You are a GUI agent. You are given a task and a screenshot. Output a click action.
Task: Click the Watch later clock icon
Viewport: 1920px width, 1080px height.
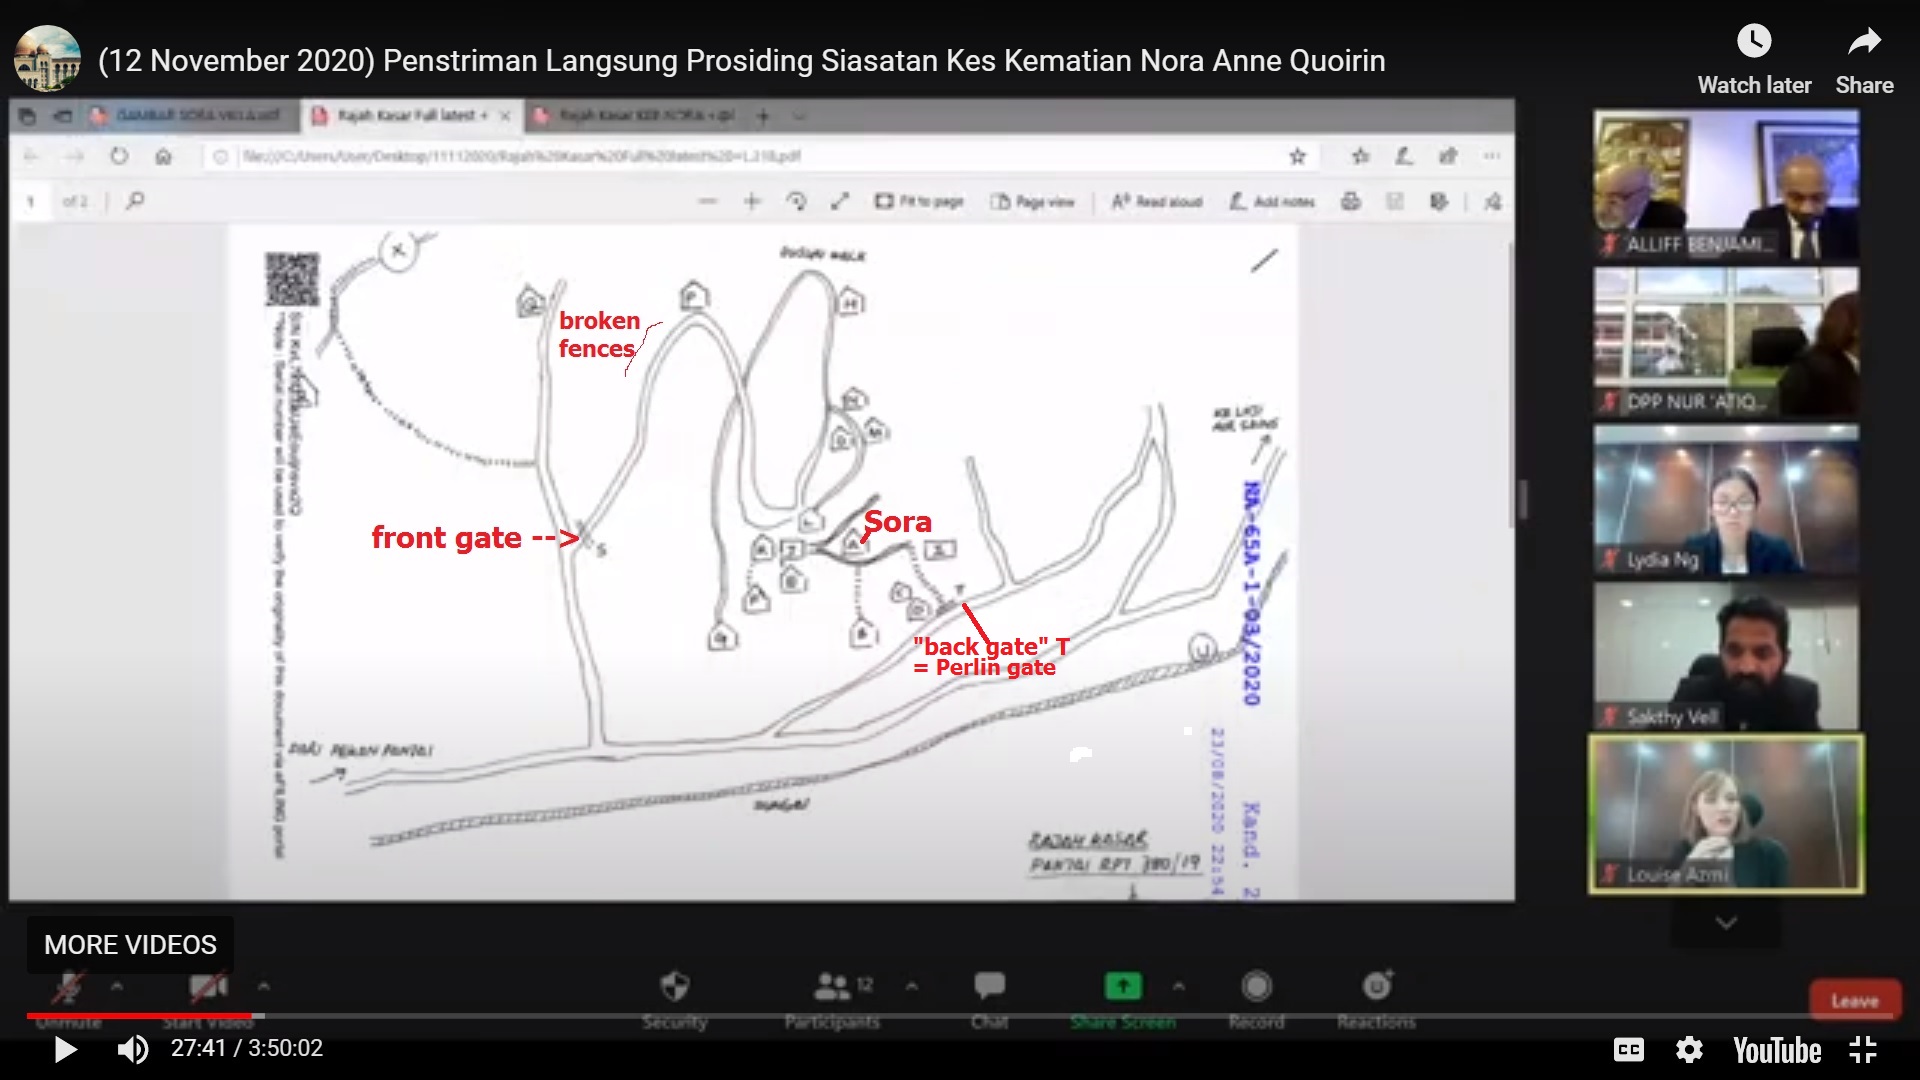coord(1753,42)
